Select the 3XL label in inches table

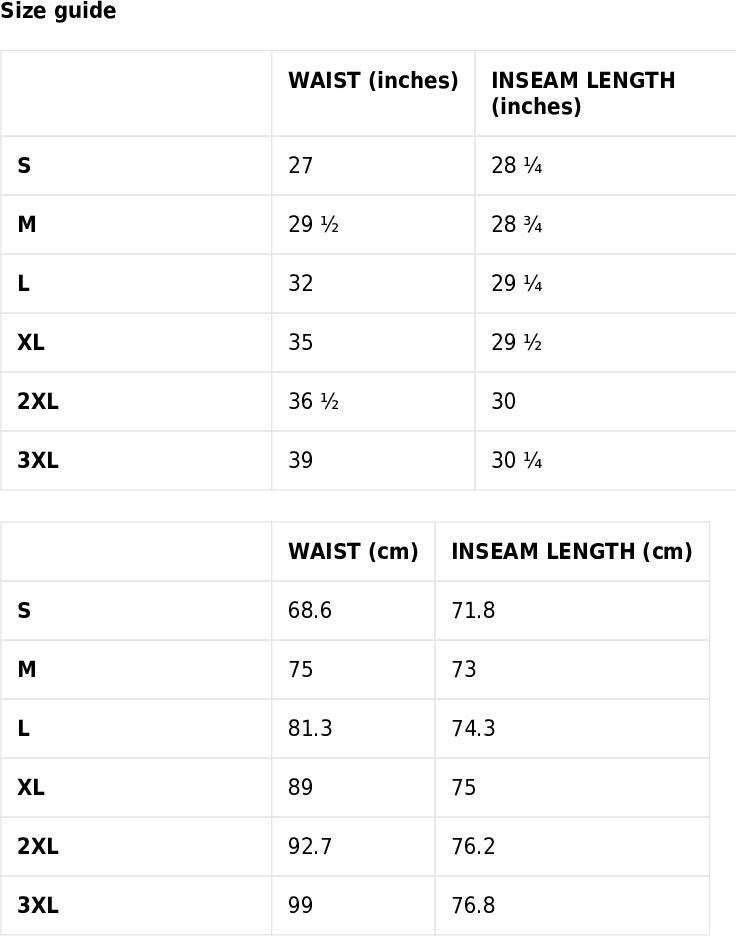(x=38, y=460)
